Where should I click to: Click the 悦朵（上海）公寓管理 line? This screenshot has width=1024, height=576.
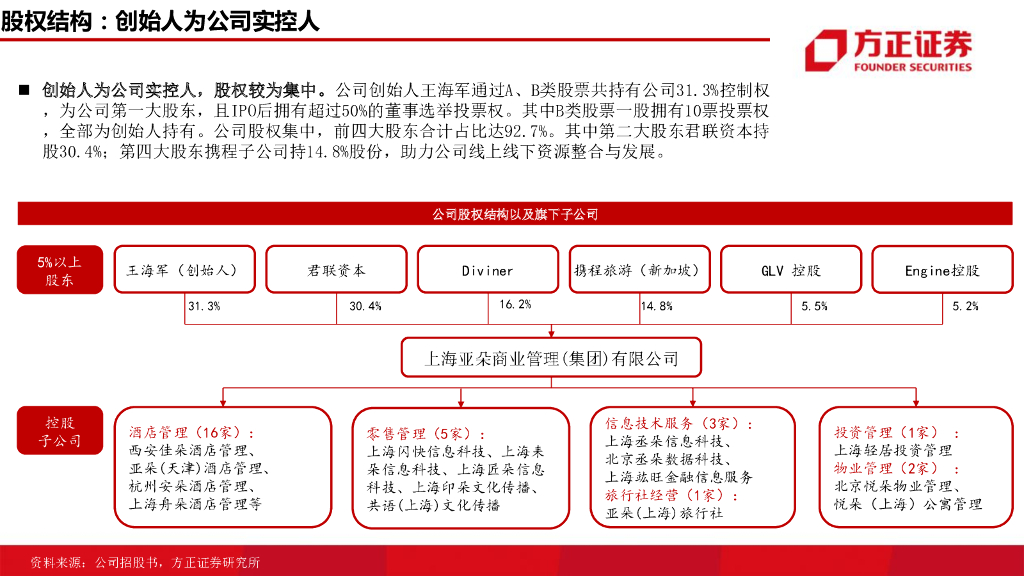pos(908,504)
